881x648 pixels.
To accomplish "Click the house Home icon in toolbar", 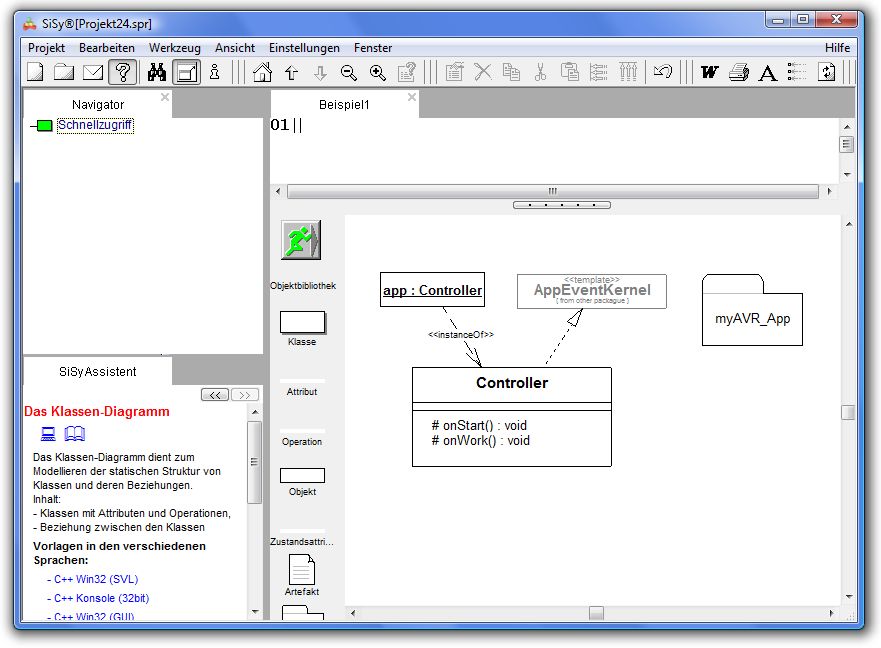I will coord(262,72).
